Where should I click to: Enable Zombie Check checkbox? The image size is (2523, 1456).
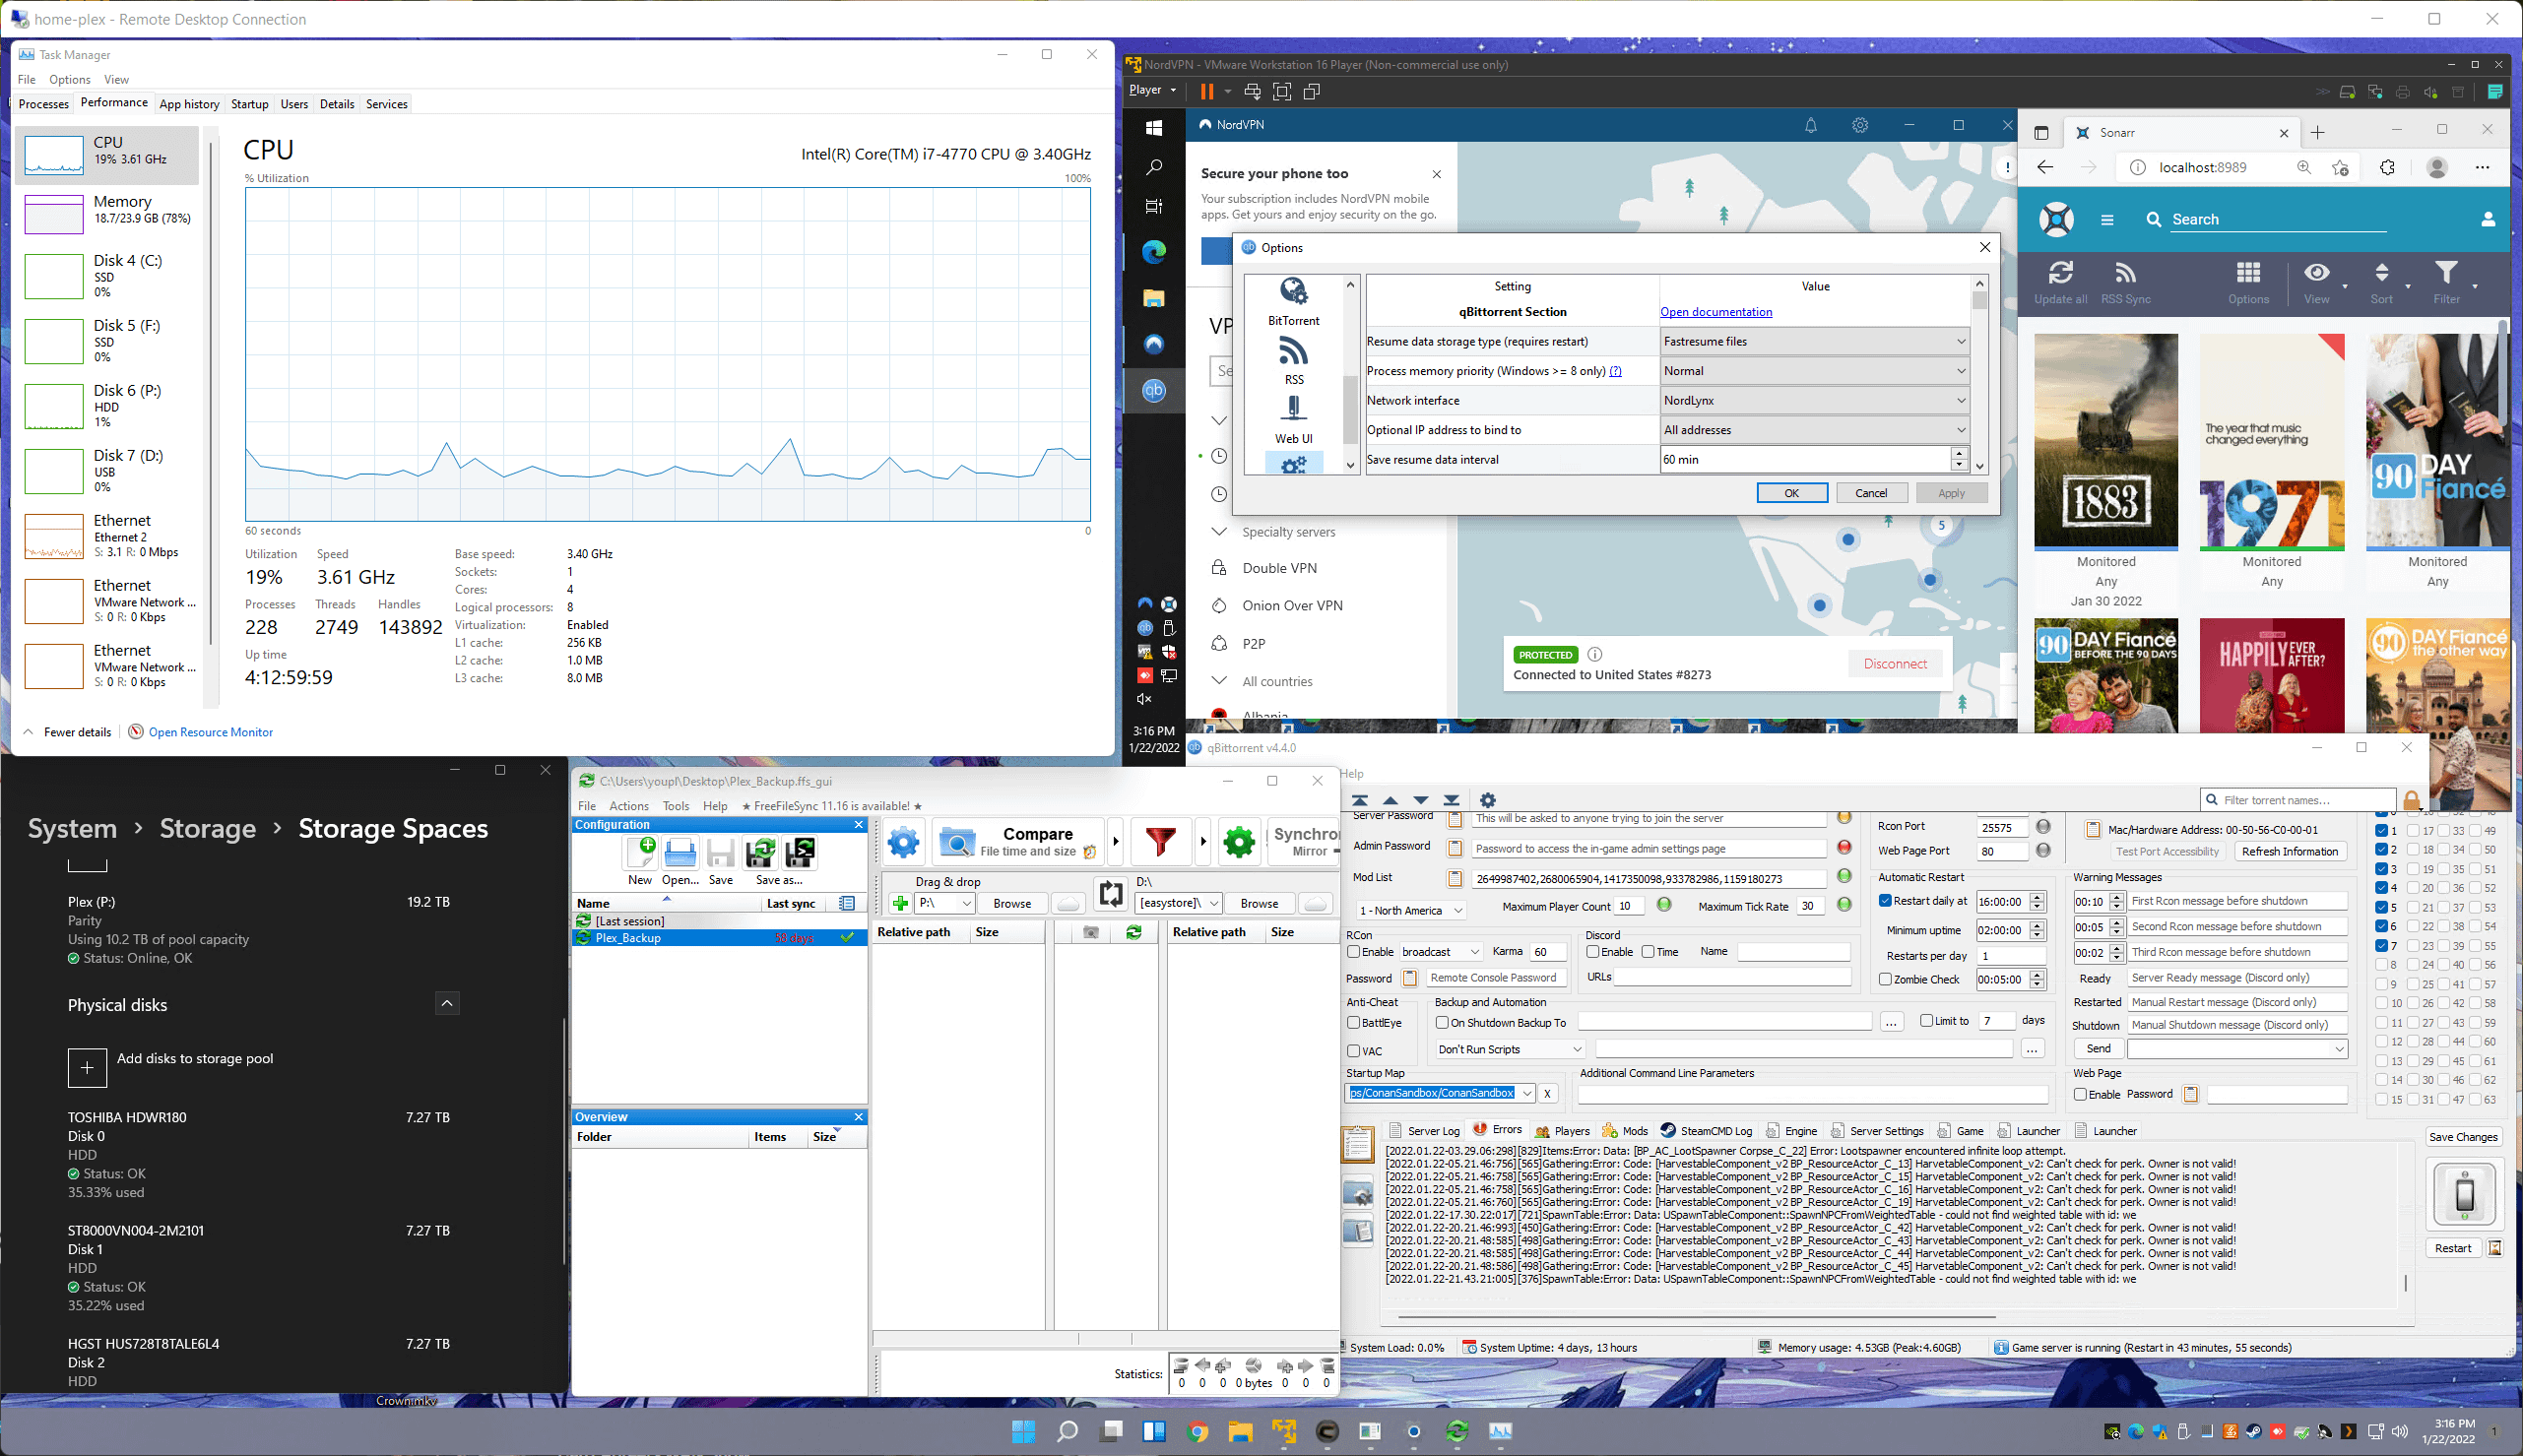(1885, 980)
